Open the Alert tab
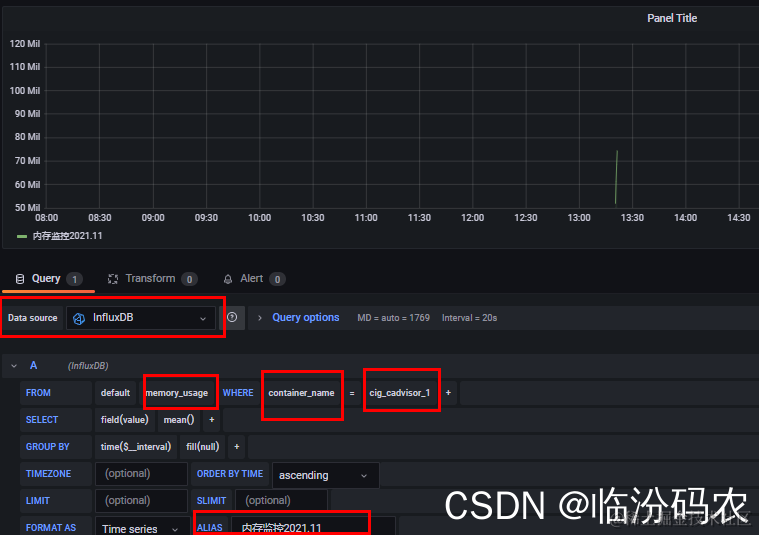The width and height of the screenshot is (759, 535). coord(254,279)
